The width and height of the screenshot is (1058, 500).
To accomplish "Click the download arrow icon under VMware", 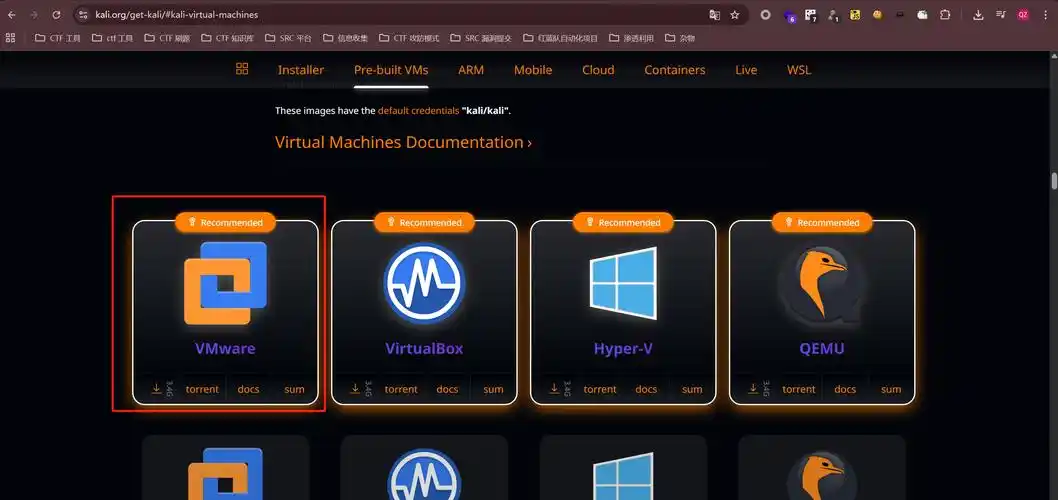I will pos(157,389).
